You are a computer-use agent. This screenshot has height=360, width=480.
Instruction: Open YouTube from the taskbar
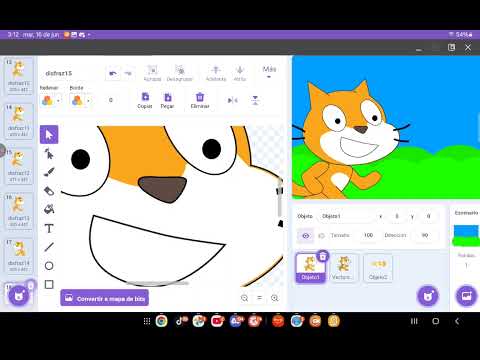[x=217, y=321]
